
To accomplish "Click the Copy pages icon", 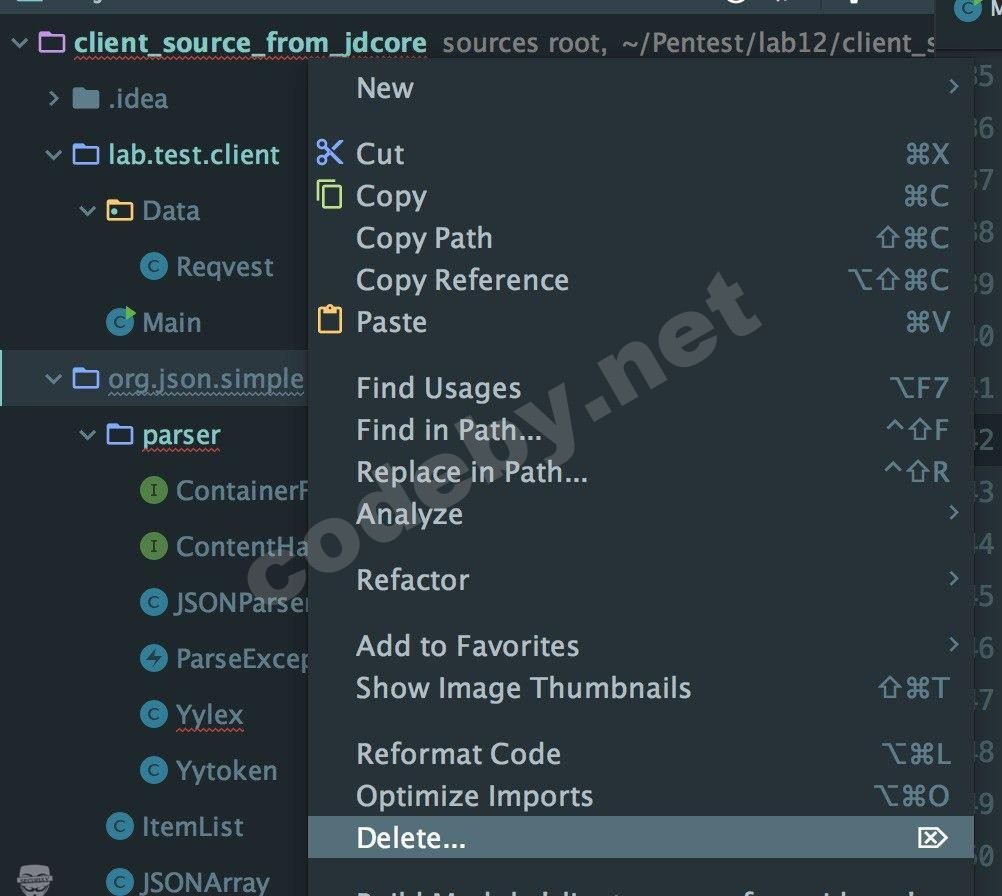I will point(330,194).
